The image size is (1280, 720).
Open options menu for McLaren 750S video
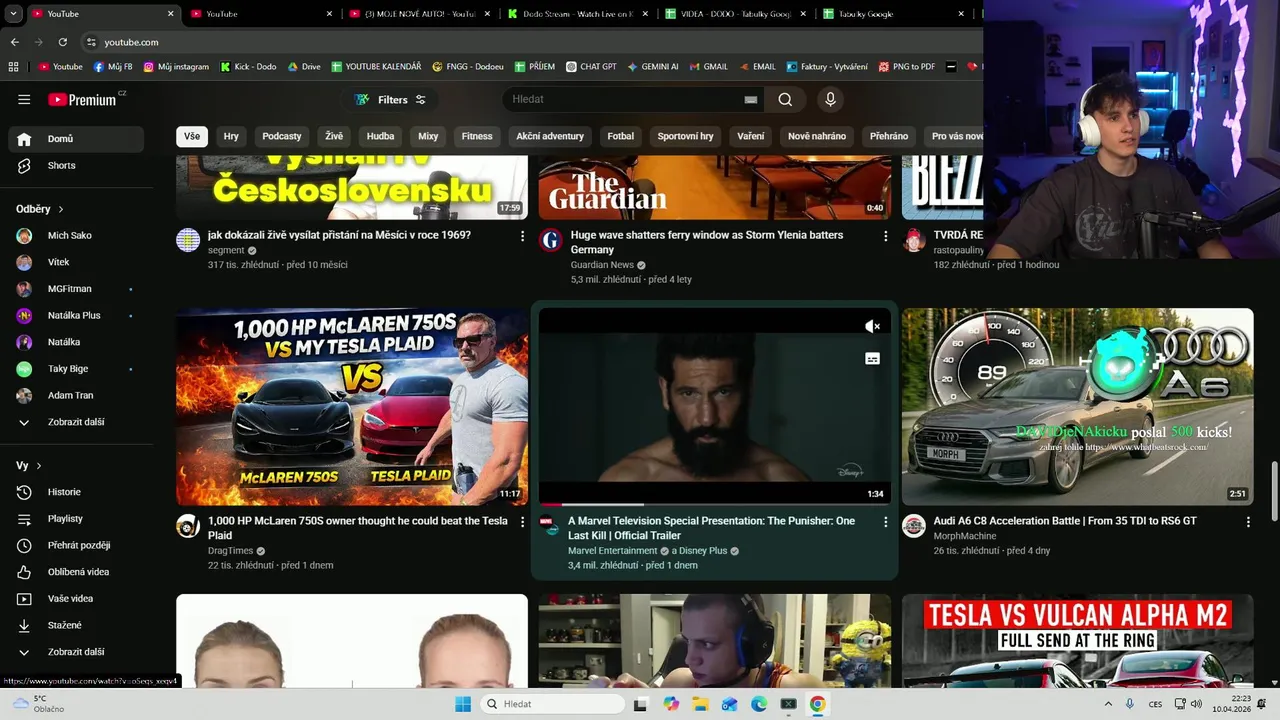[522, 522]
